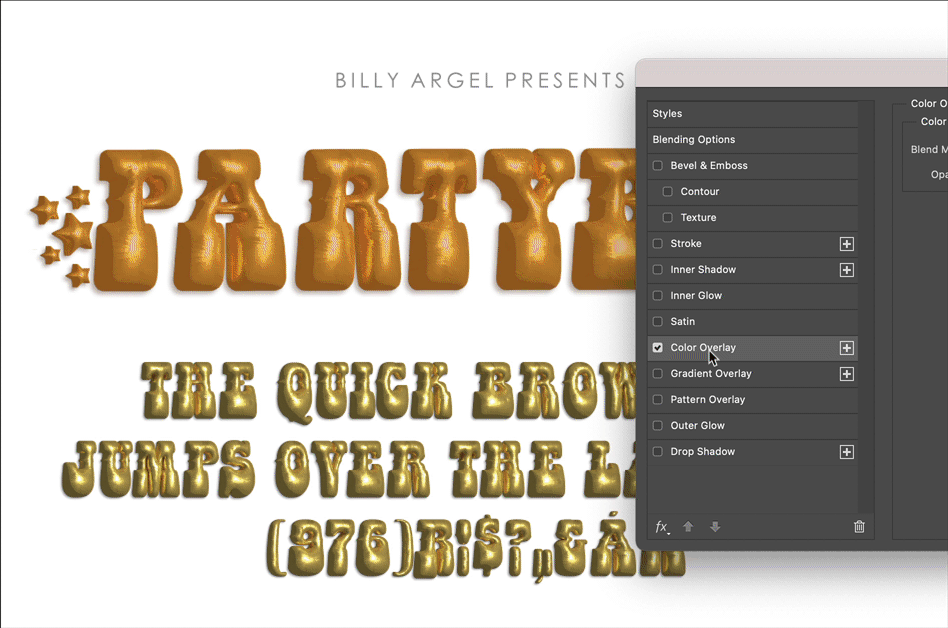
Task: Click the PARTY headline text on canvas
Action: coord(360,220)
